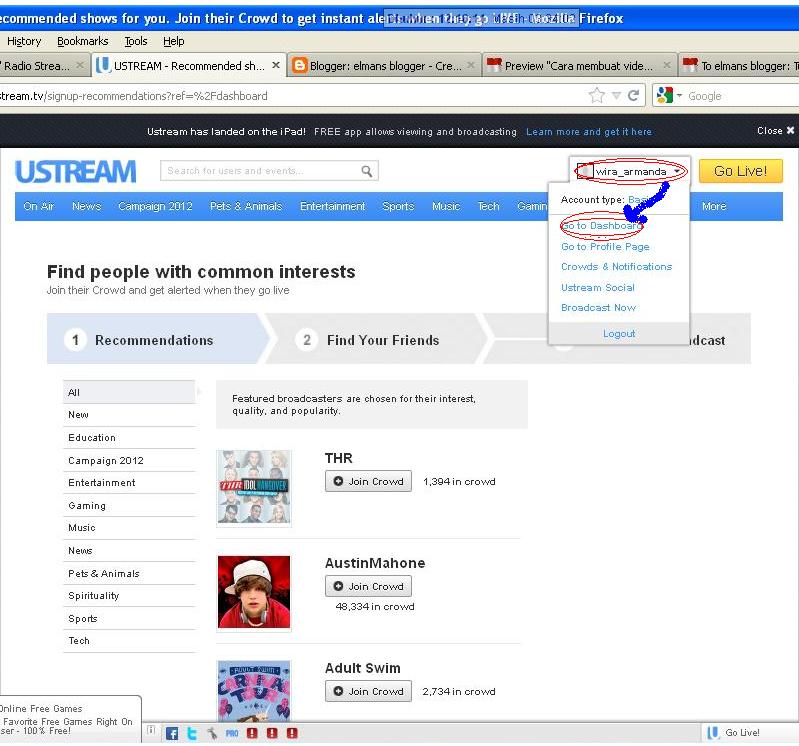Open the News navigation bar item

87,206
